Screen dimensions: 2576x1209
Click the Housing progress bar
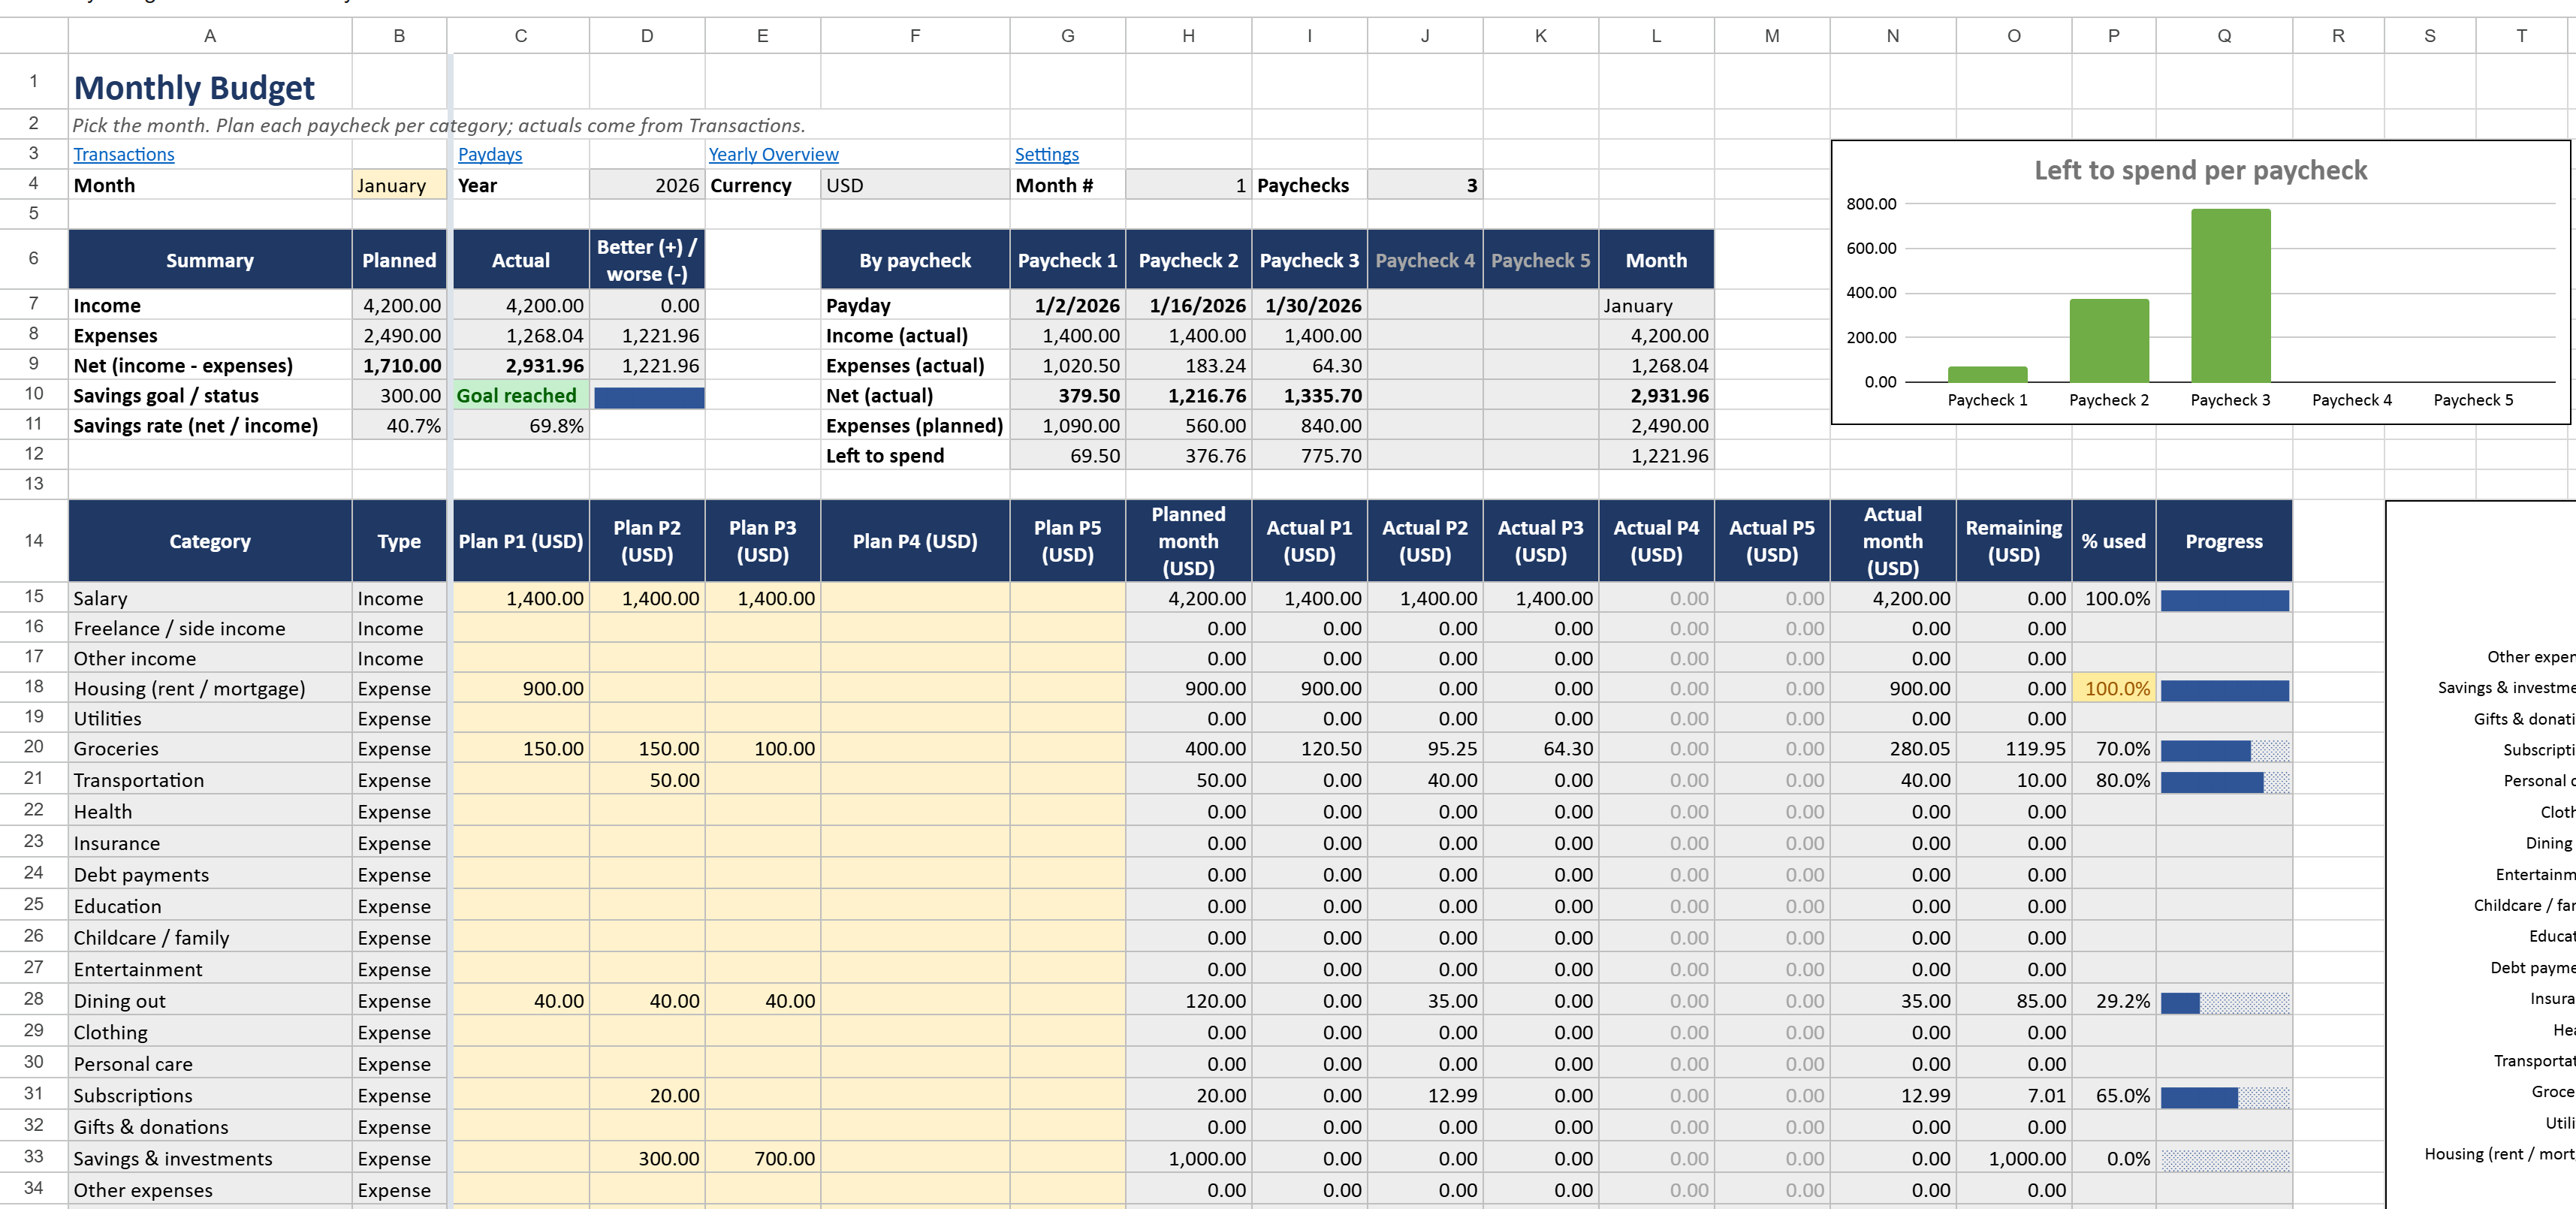pyautogui.click(x=2224, y=690)
